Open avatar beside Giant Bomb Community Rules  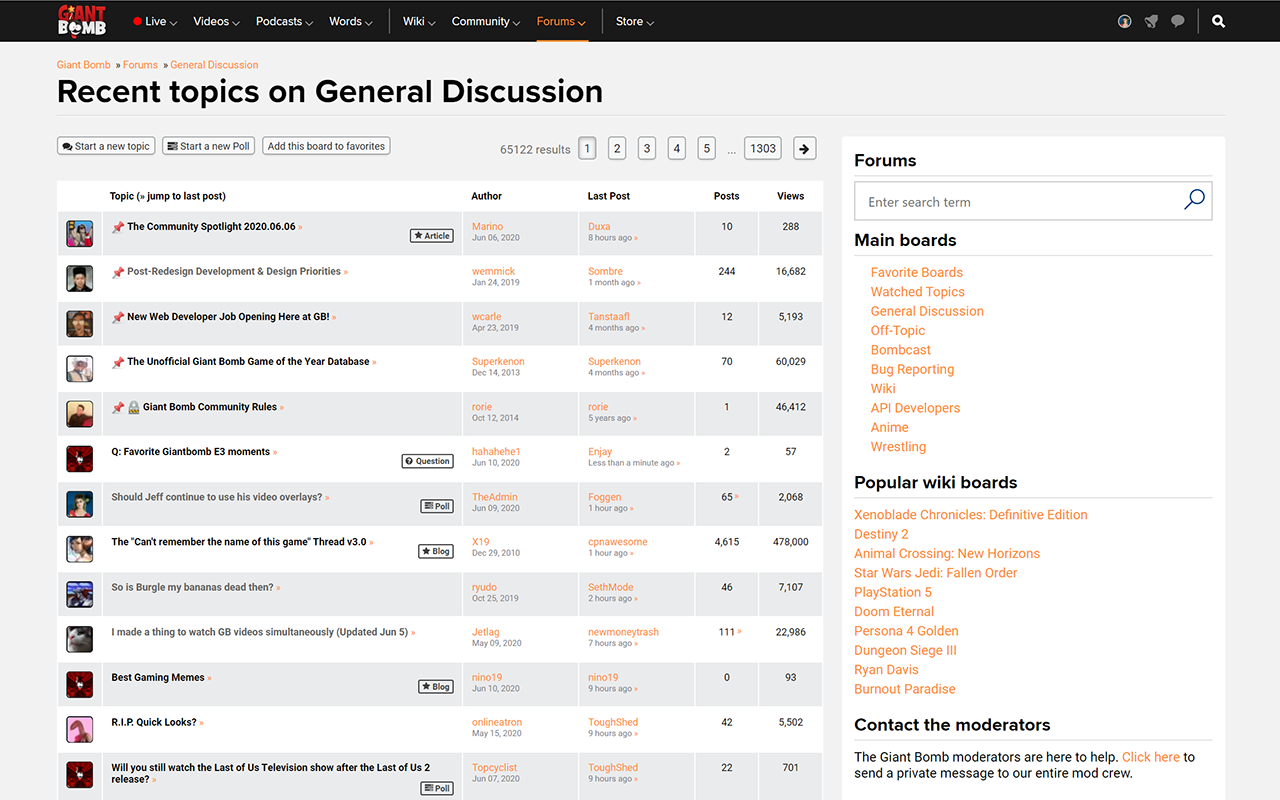point(80,414)
